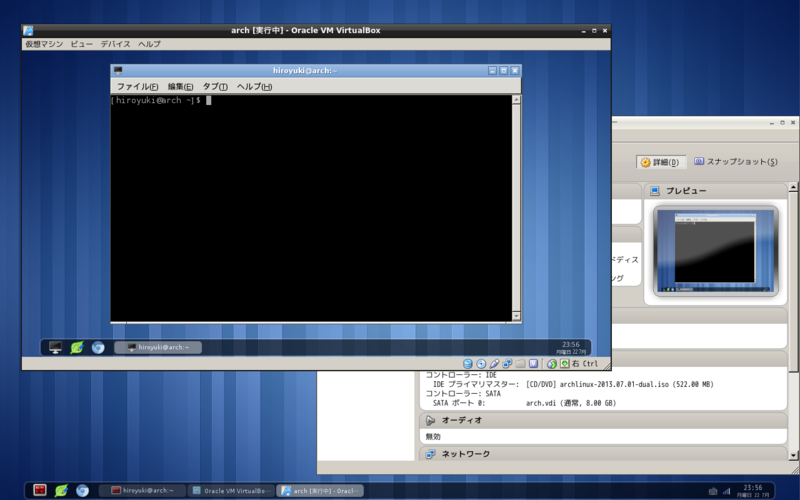Click Chromium browser icon in guest panel
800x500 pixels.
coord(98,347)
